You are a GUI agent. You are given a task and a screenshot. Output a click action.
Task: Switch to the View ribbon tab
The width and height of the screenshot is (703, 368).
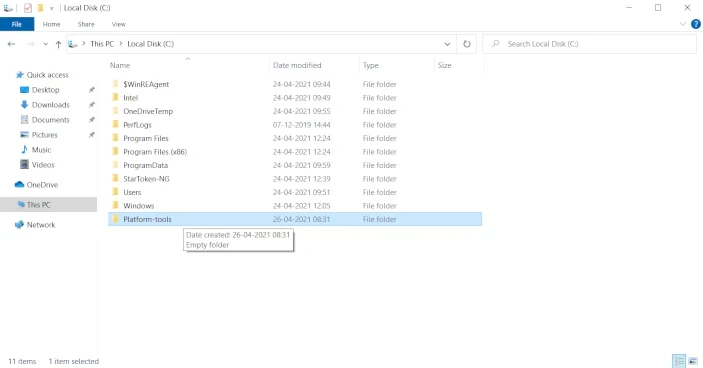(118, 24)
